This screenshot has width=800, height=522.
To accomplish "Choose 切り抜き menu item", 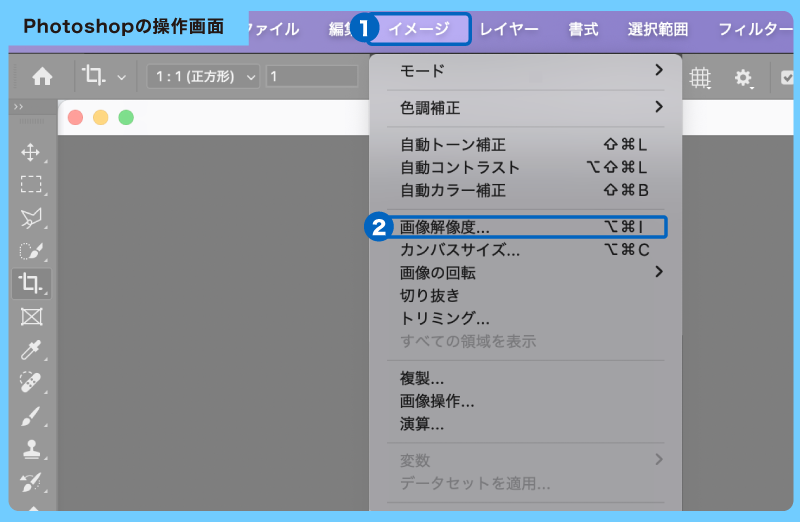I will [526, 295].
